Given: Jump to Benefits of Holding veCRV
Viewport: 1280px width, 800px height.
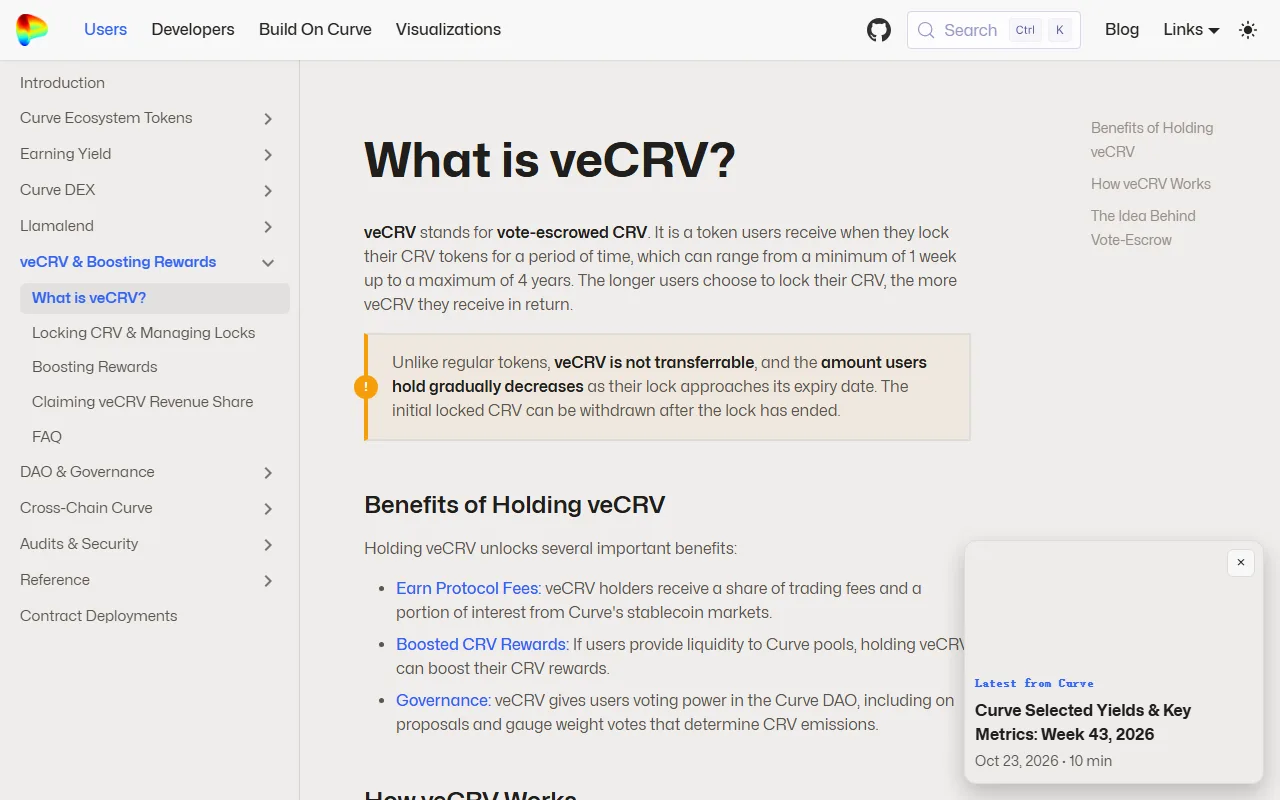Looking at the screenshot, I should 1152,140.
